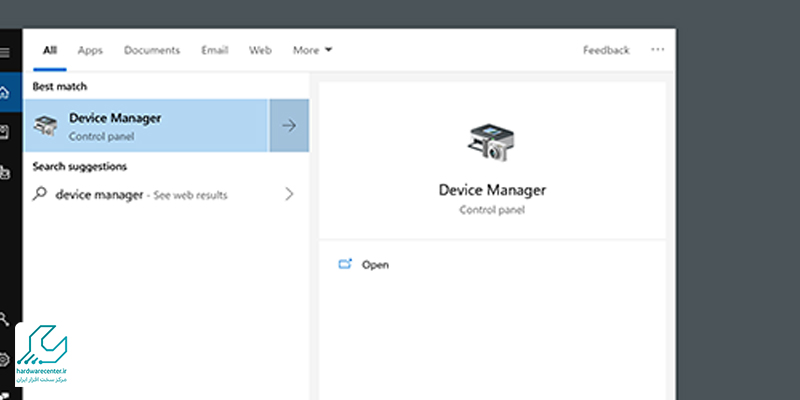800x400 pixels.
Task: Click the Open action label
Action: tap(375, 265)
